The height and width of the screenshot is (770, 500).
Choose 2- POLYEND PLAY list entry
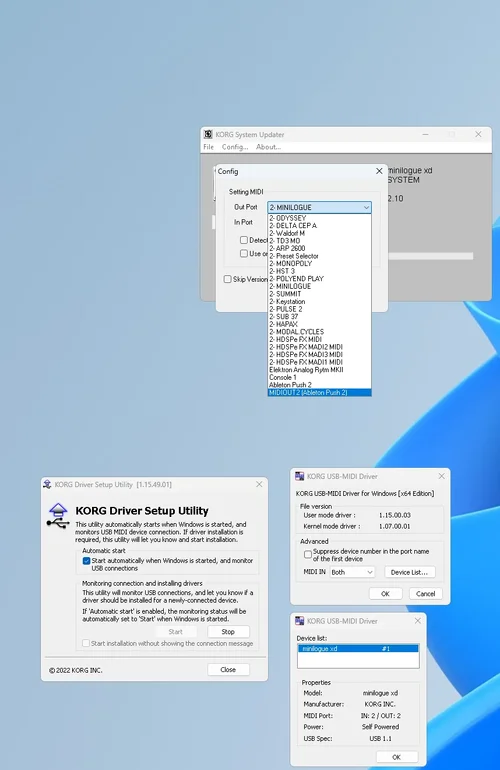pyautogui.click(x=319, y=278)
